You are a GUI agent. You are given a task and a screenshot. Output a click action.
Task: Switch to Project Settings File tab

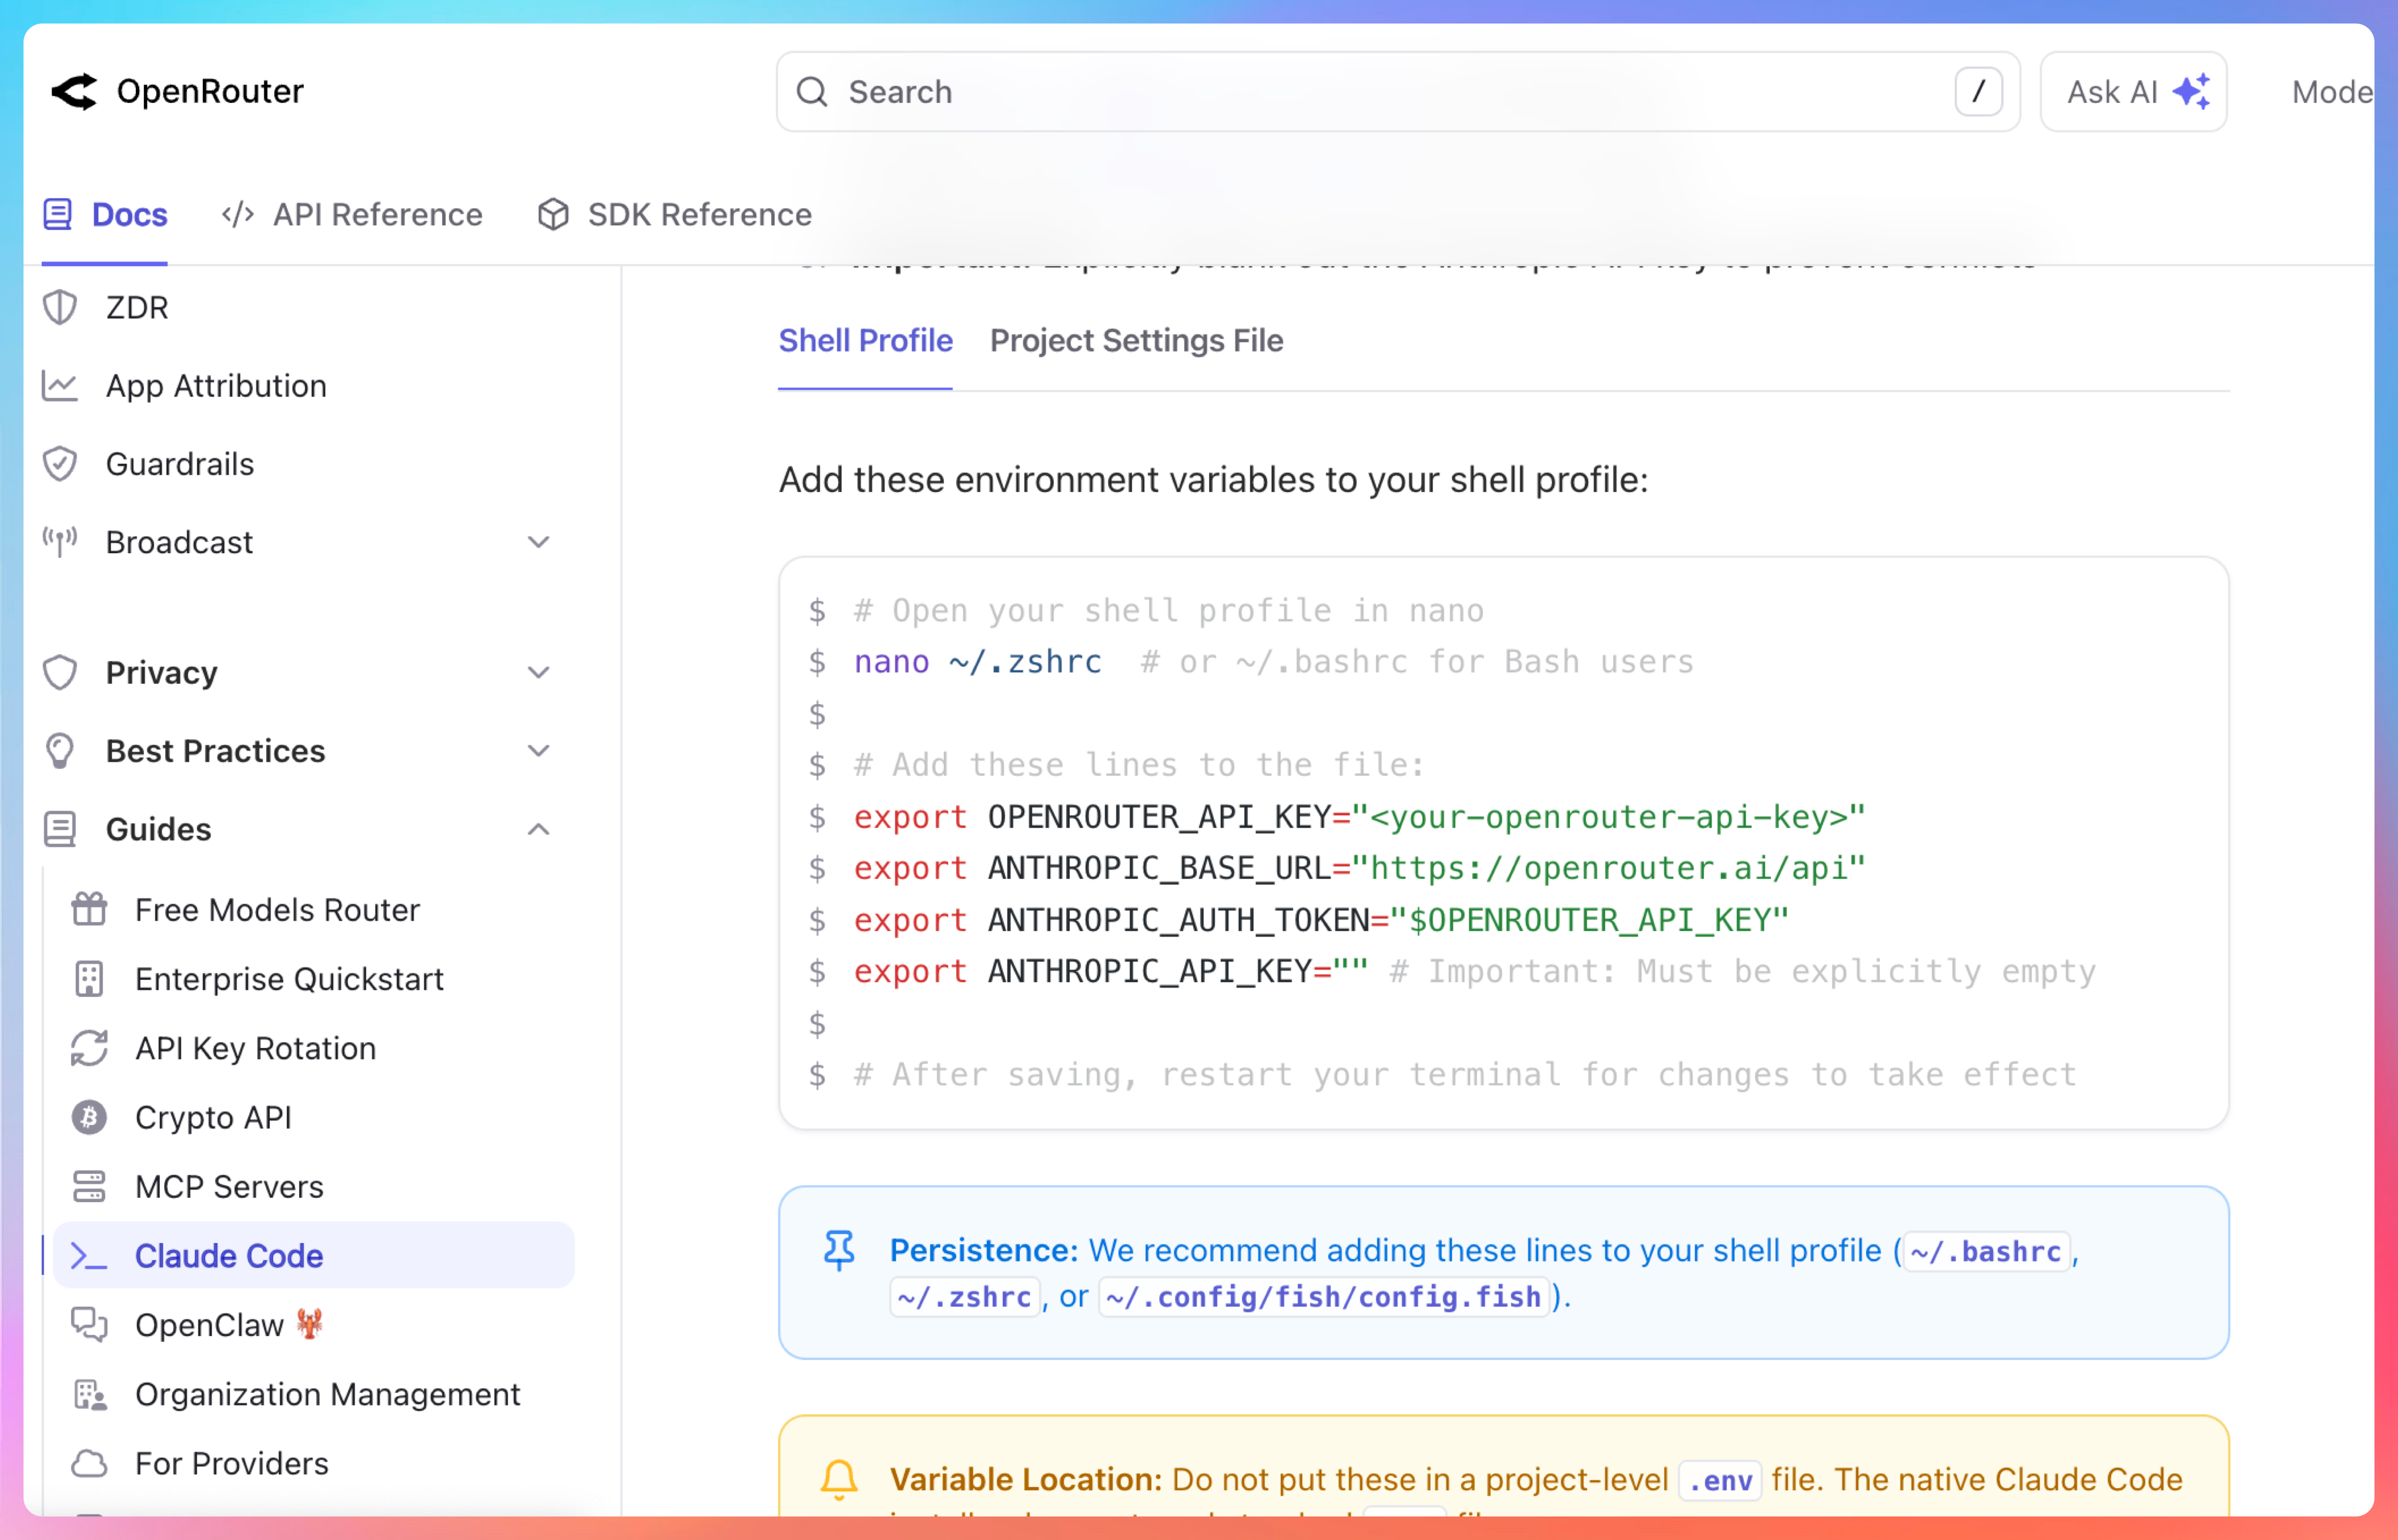coord(1136,341)
